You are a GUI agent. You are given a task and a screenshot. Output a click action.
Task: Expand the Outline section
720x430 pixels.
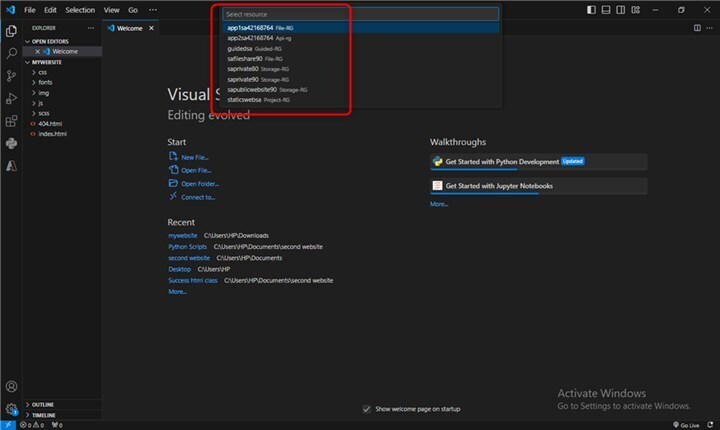(62, 405)
